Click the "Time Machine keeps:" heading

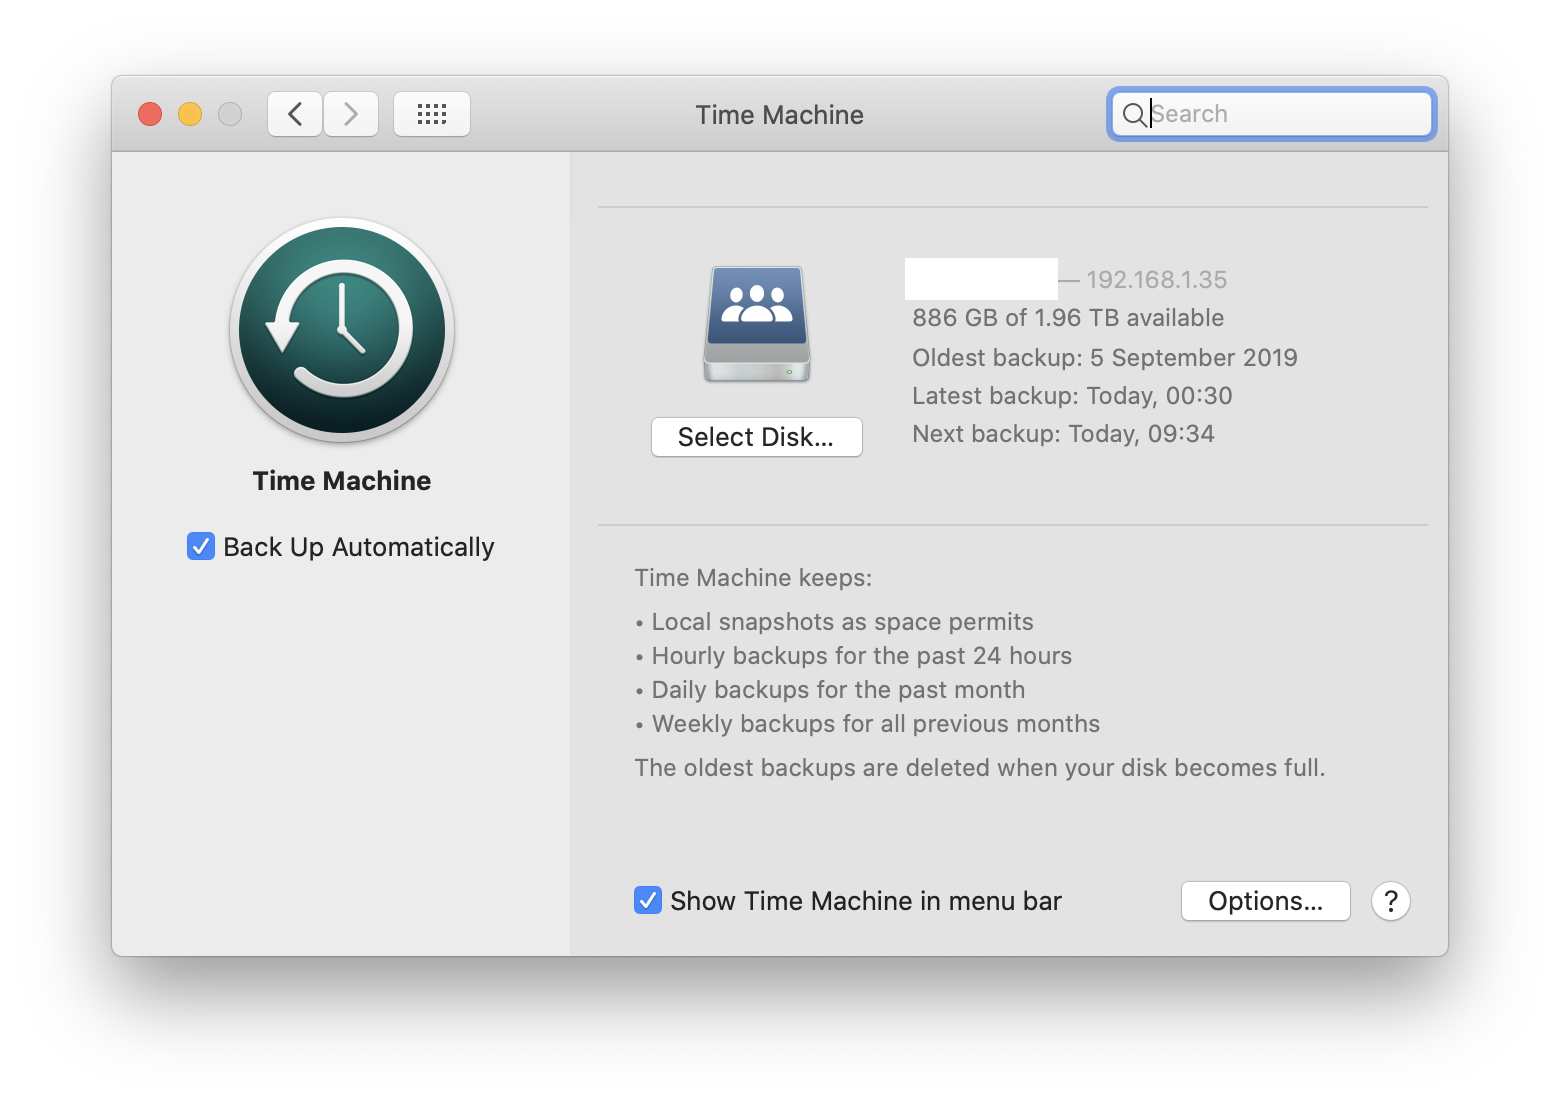753,578
